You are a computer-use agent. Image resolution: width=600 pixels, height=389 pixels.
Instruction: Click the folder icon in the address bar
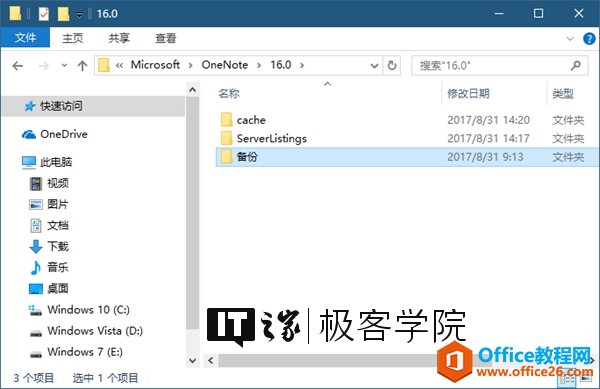coord(104,65)
